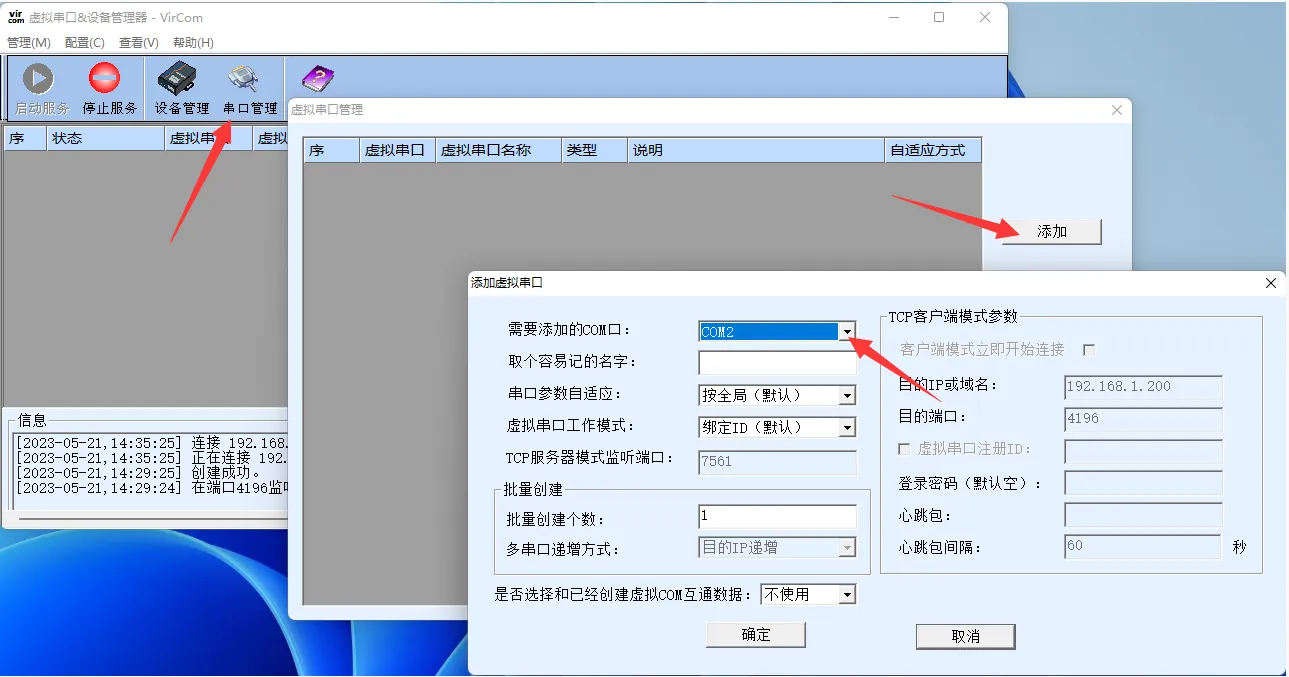Open the 串口参数自适应 dropdown
Screen dimensions: 1289x677
click(848, 395)
